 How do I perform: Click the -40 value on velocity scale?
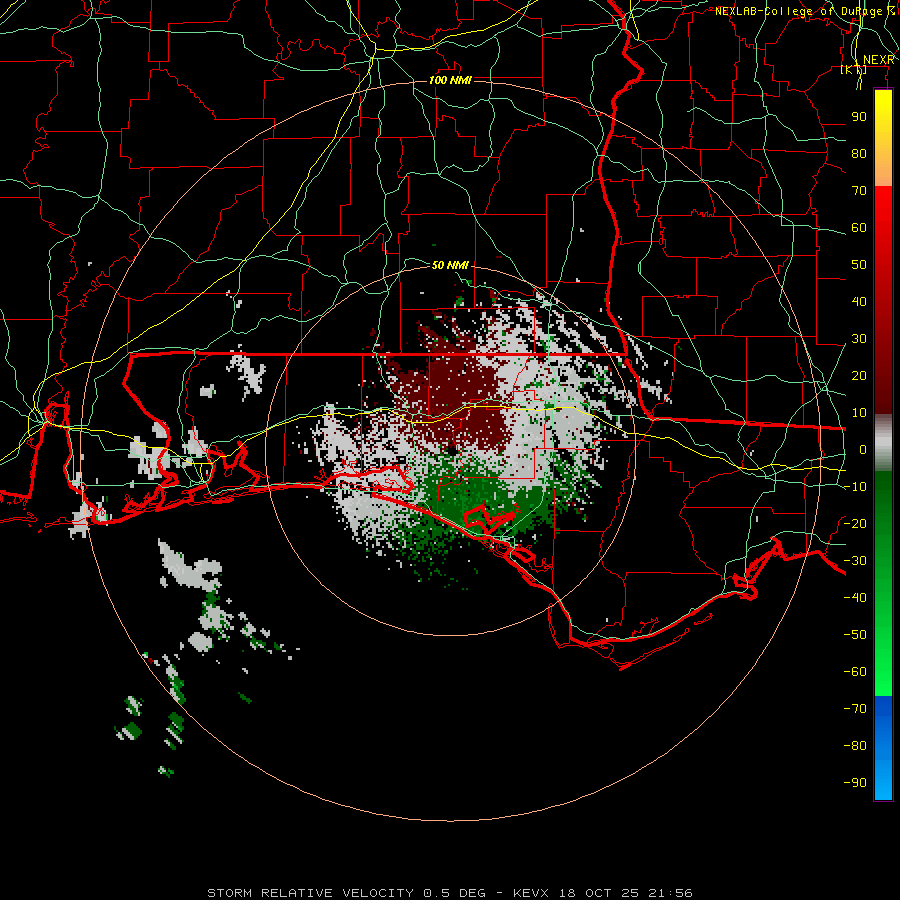(855, 598)
